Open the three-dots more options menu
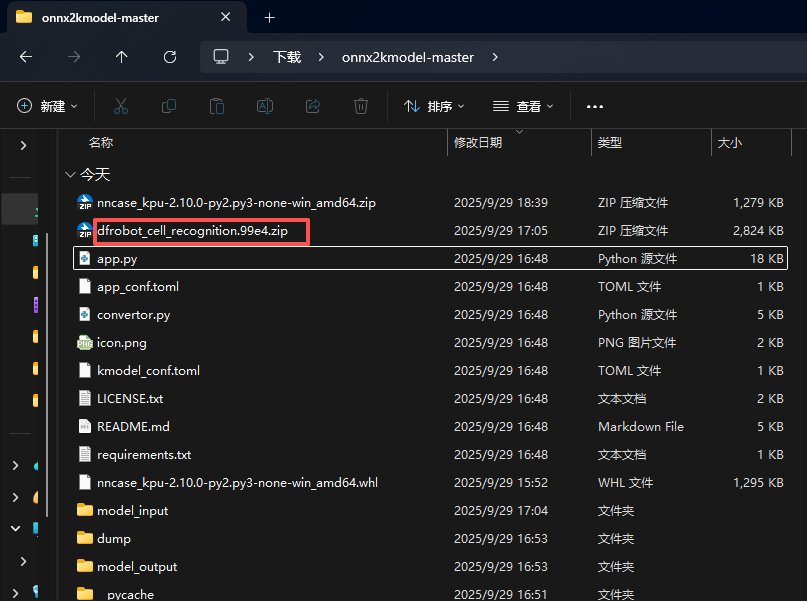The width and height of the screenshot is (807, 601). 595,106
